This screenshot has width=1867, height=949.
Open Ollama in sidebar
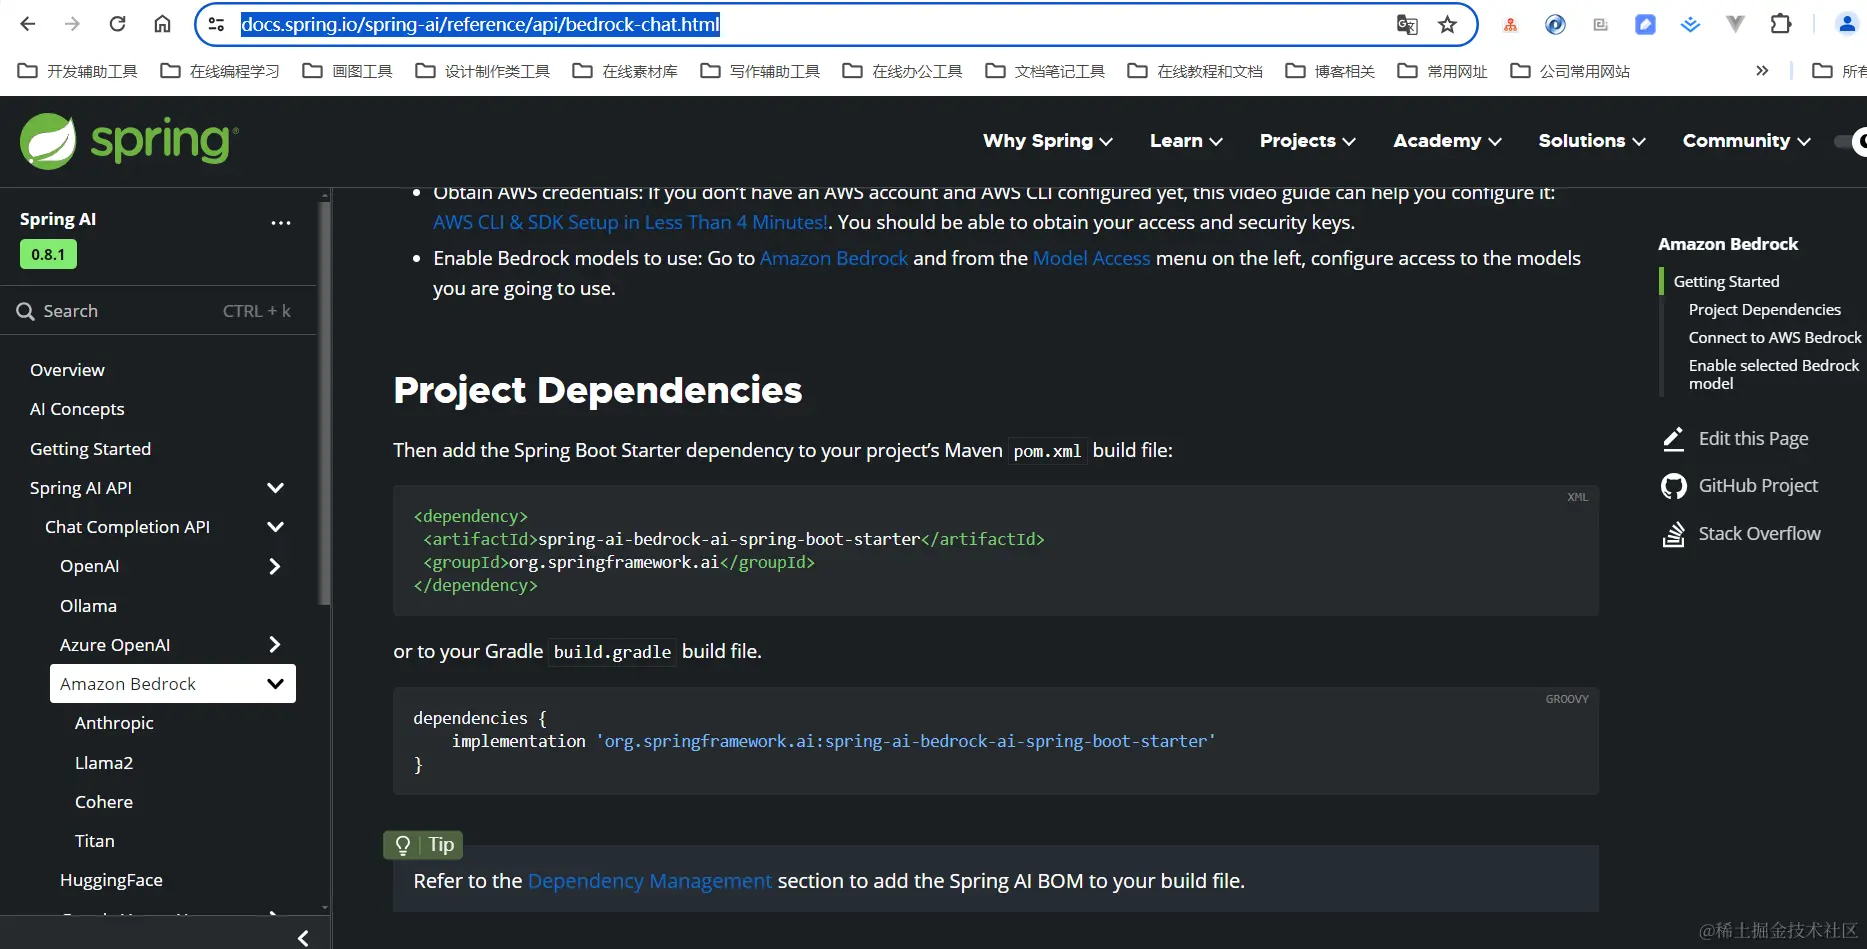point(88,606)
